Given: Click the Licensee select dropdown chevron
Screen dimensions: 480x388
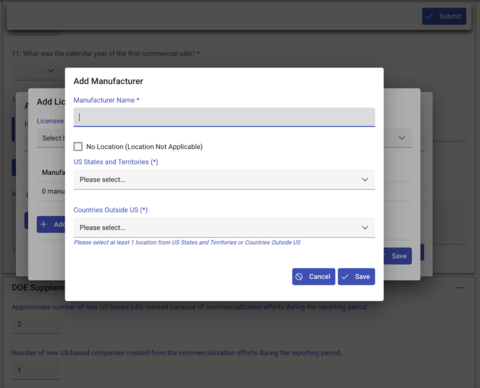Looking at the screenshot, I should tap(402, 138).
